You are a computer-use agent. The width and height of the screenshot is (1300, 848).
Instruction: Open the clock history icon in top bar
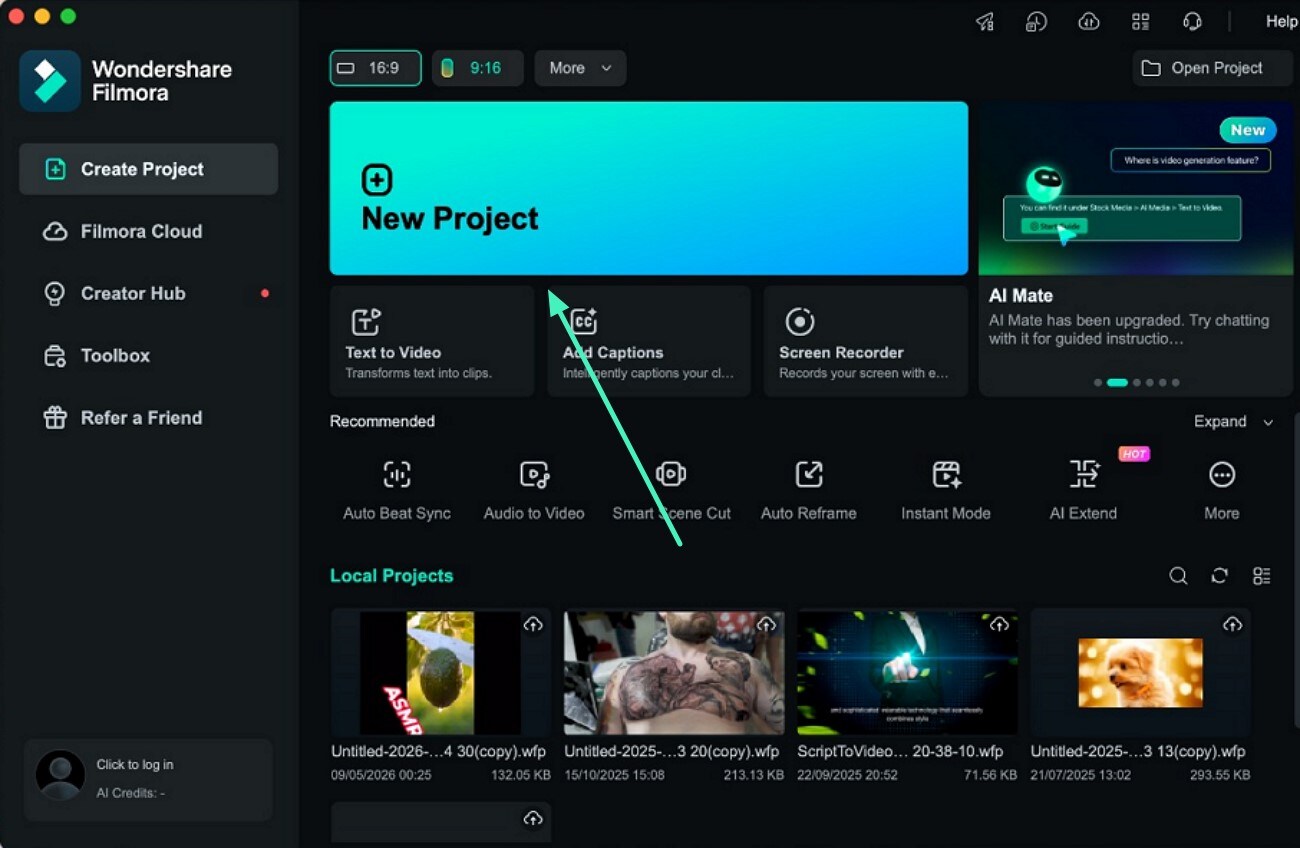(1037, 22)
